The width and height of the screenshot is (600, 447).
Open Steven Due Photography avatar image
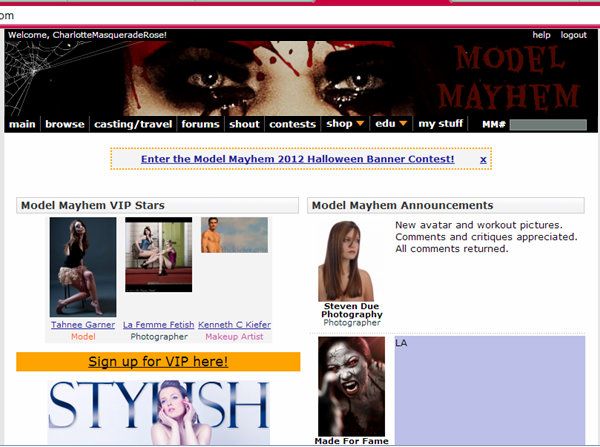click(346, 261)
